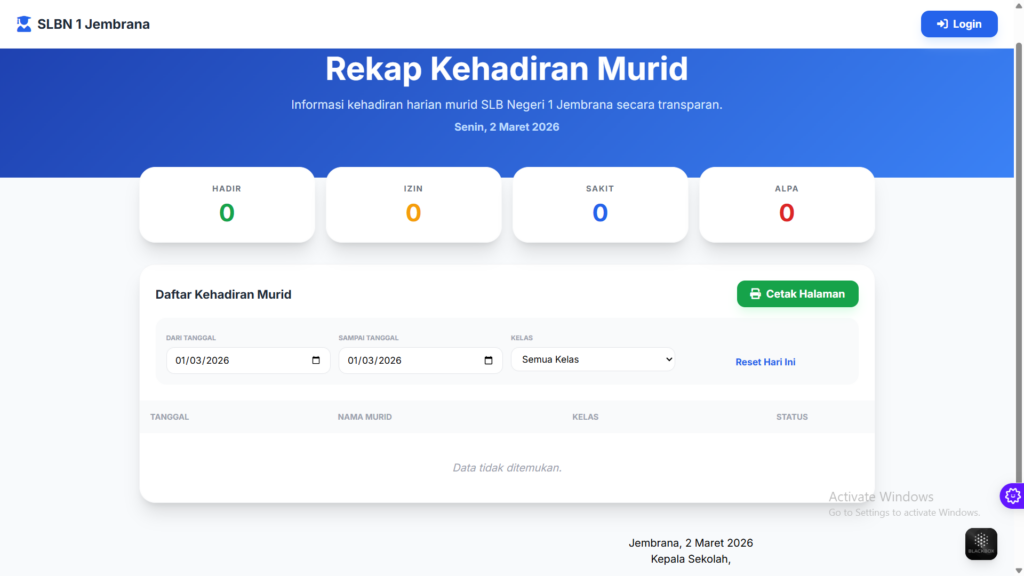Click the Blackbox floating icon
The image size is (1024, 576).
980,543
